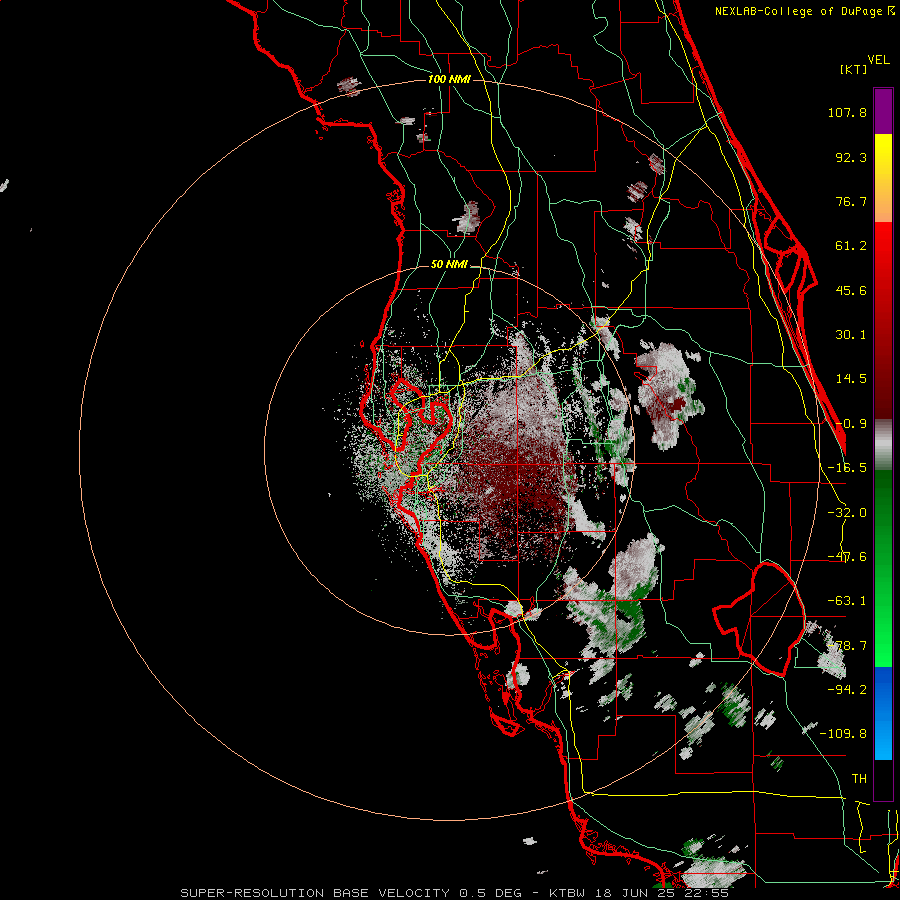This screenshot has width=900, height=900.
Task: Select the -16.5 velocity scale label
Action: [847, 468]
